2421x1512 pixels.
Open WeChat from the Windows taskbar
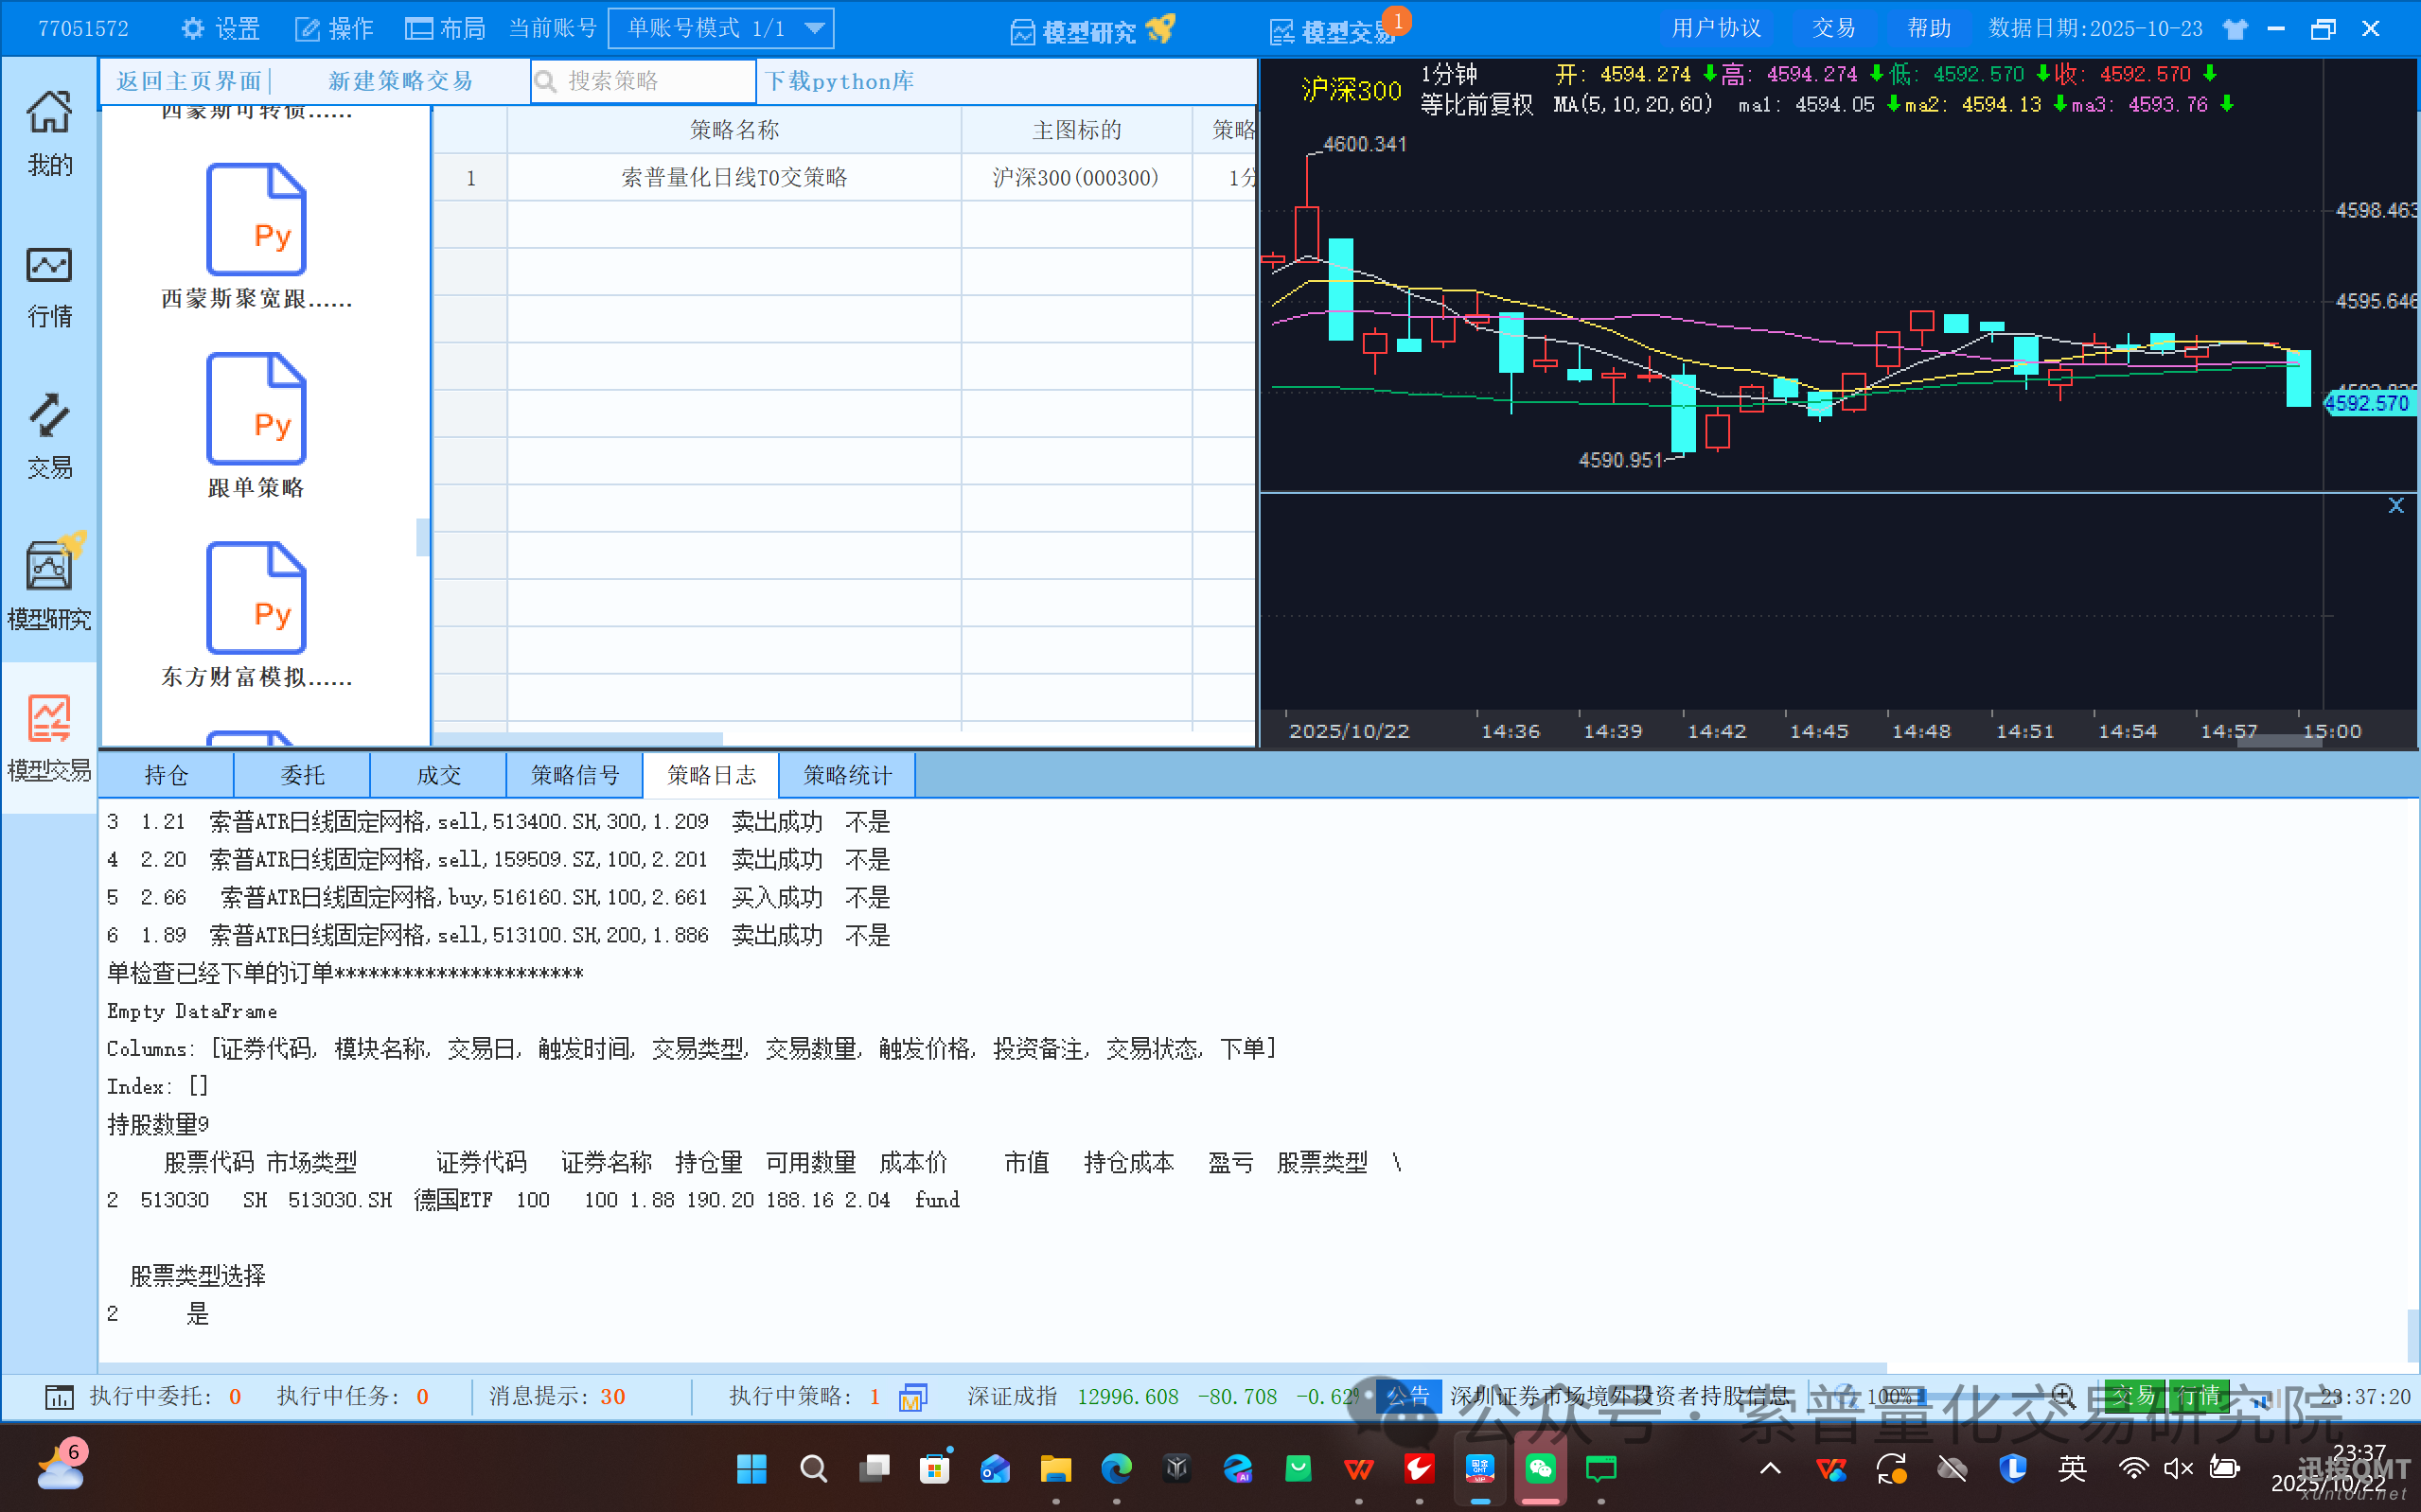click(1540, 1468)
